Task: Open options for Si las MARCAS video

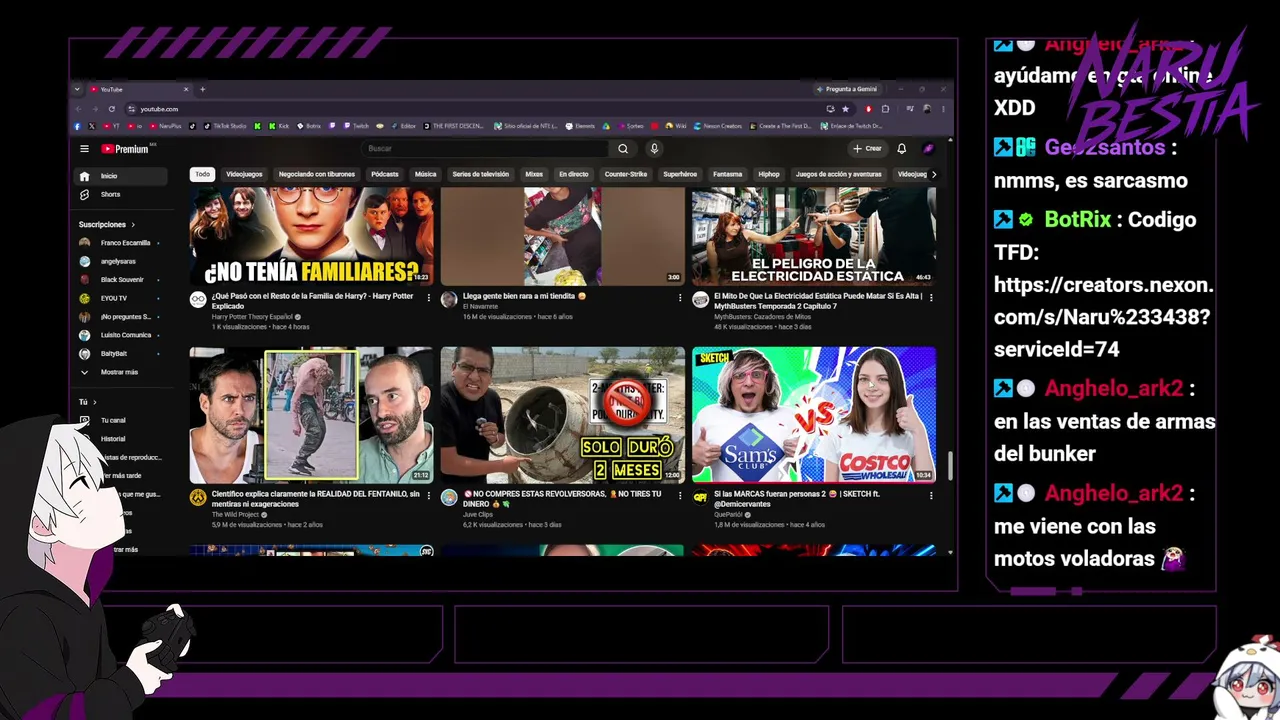Action: point(931,495)
